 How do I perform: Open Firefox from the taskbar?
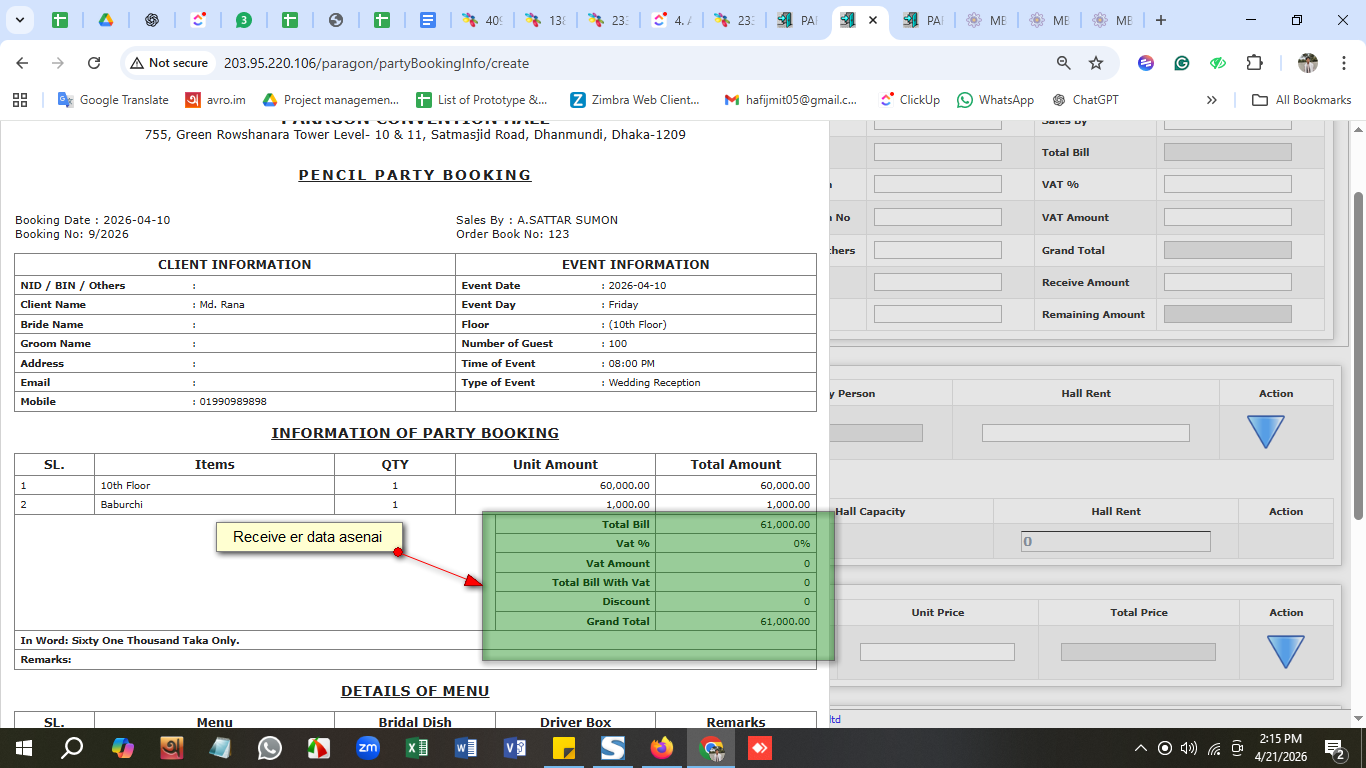tap(662, 748)
